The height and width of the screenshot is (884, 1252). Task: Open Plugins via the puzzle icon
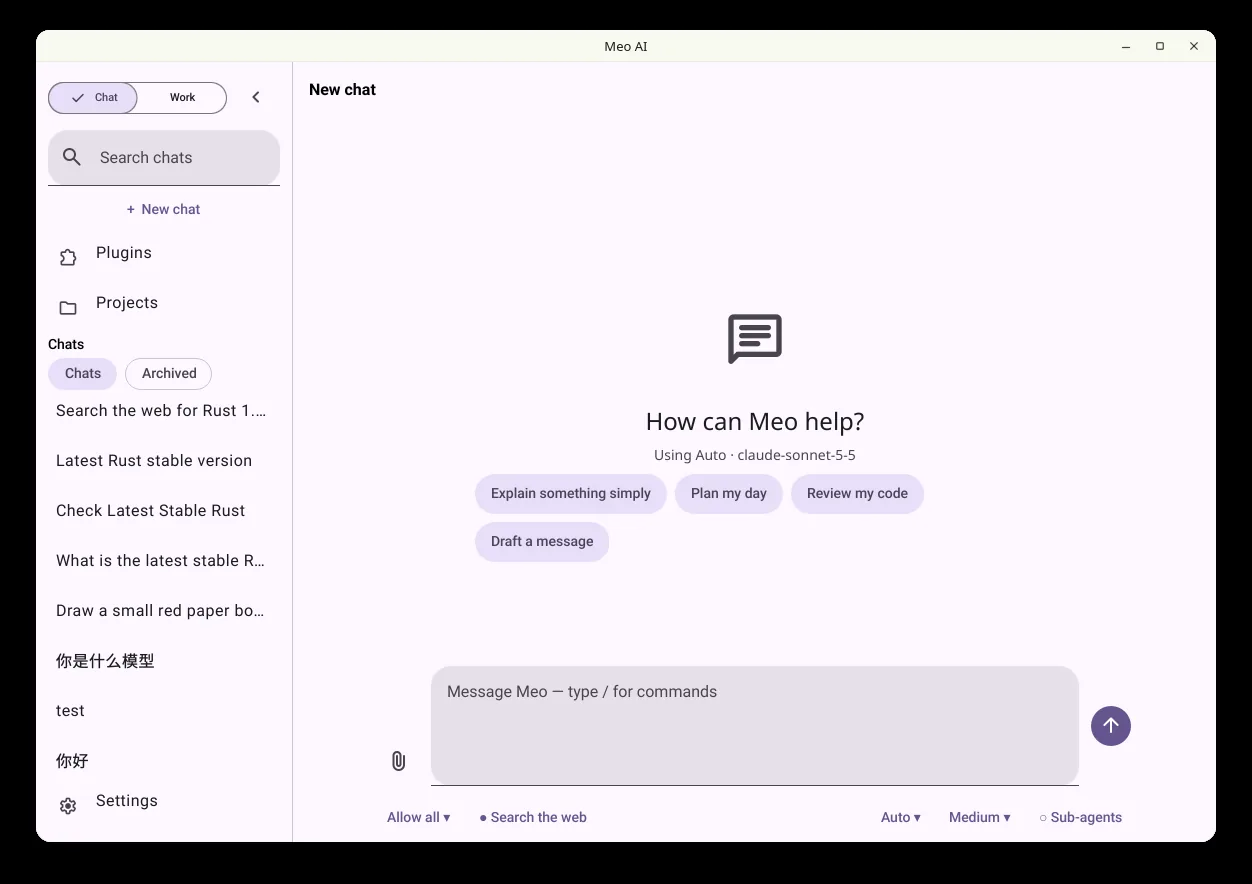tap(68, 258)
